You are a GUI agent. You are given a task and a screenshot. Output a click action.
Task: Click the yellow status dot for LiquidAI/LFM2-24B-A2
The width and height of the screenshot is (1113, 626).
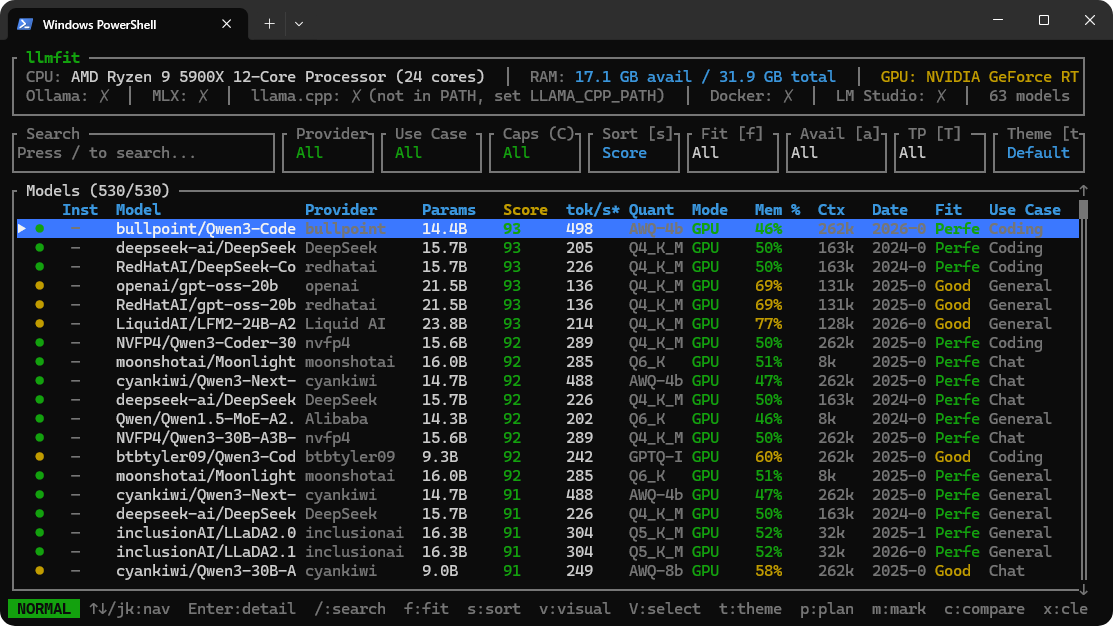[x=40, y=324]
